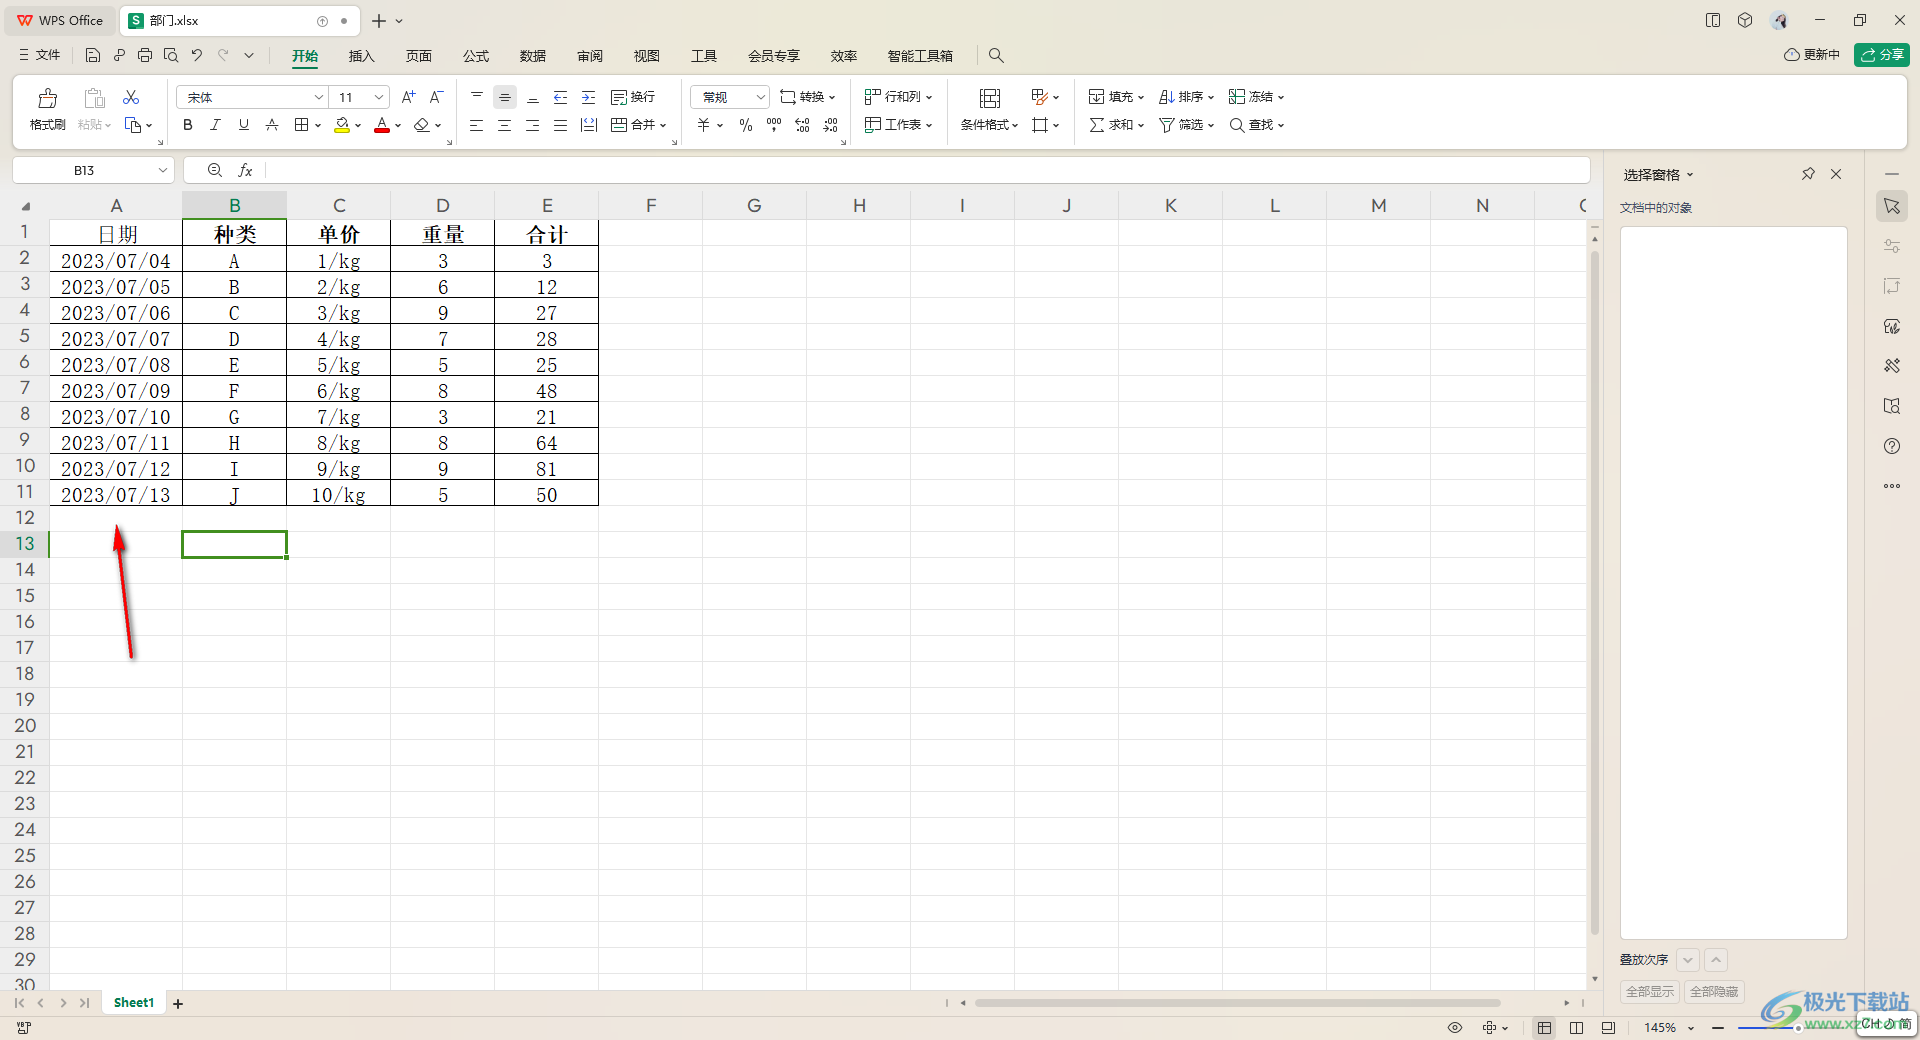Click the Print icon in the quick toolbar
This screenshot has width=1920, height=1040.
pos(145,56)
